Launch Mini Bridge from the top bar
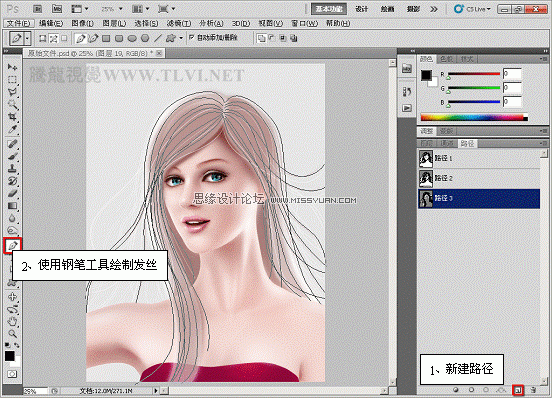Viewport: 552px width, 398px height. coord(57,9)
